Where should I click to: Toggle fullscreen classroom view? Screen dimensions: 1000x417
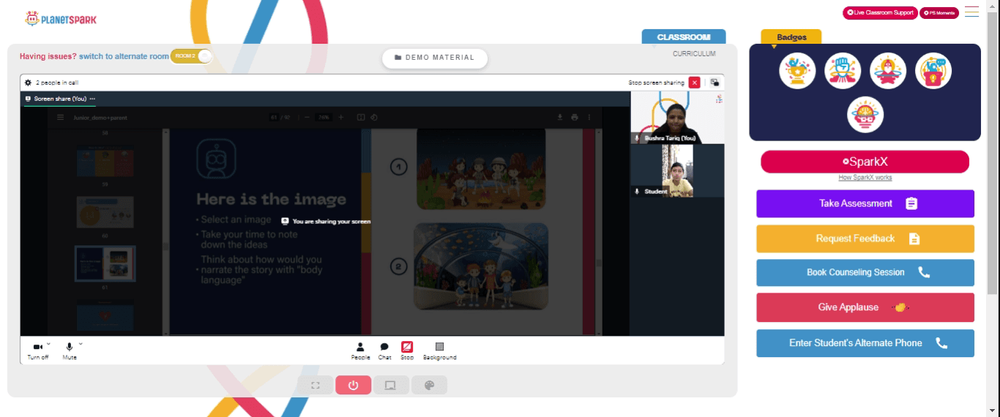(315, 385)
